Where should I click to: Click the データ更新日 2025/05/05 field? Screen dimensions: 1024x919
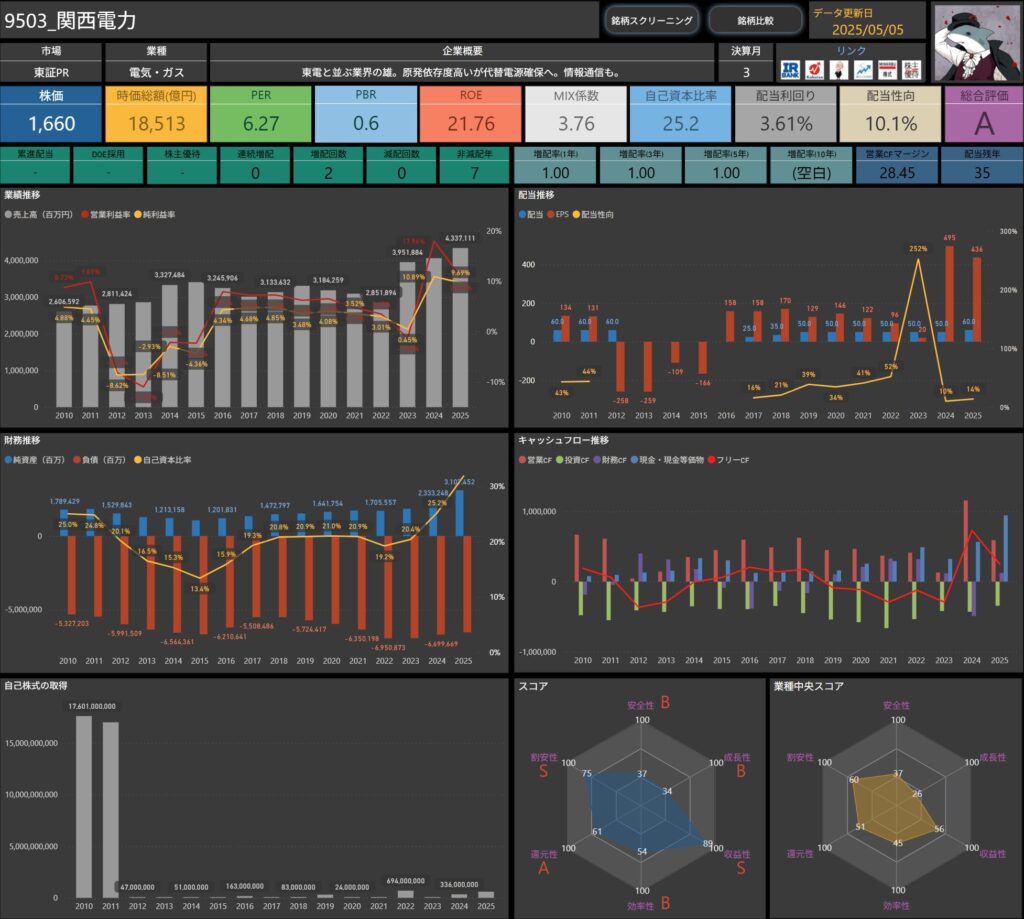point(867,22)
